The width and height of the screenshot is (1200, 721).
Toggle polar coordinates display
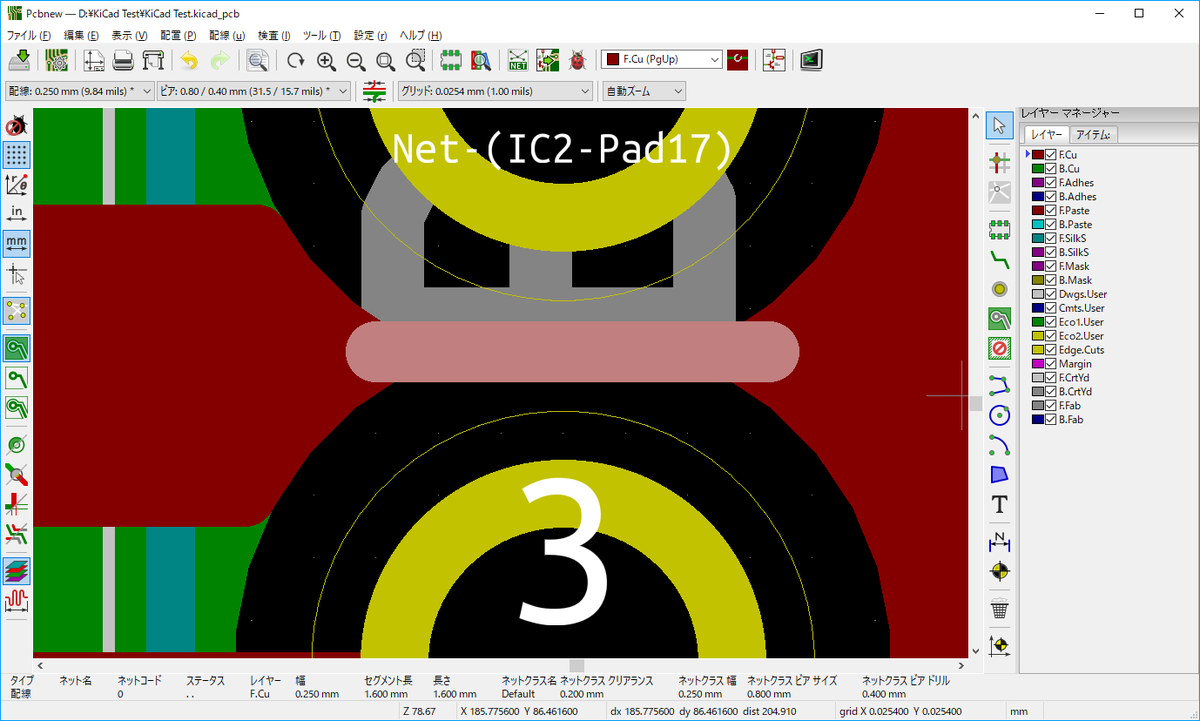[x=16, y=184]
